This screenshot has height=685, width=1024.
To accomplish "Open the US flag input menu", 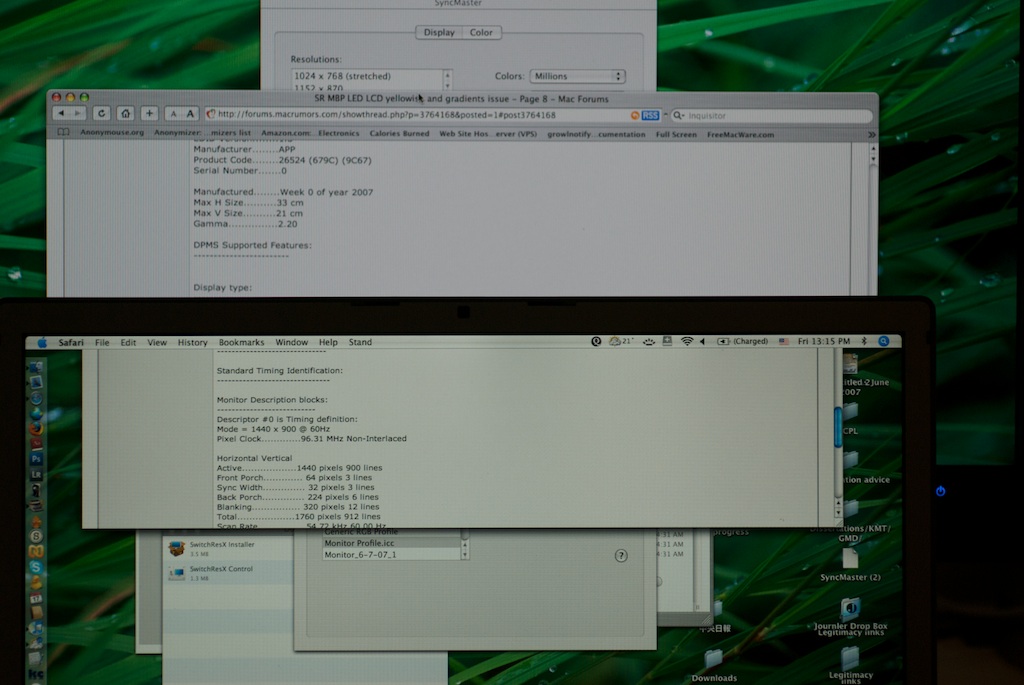I will pyautogui.click(x=784, y=341).
